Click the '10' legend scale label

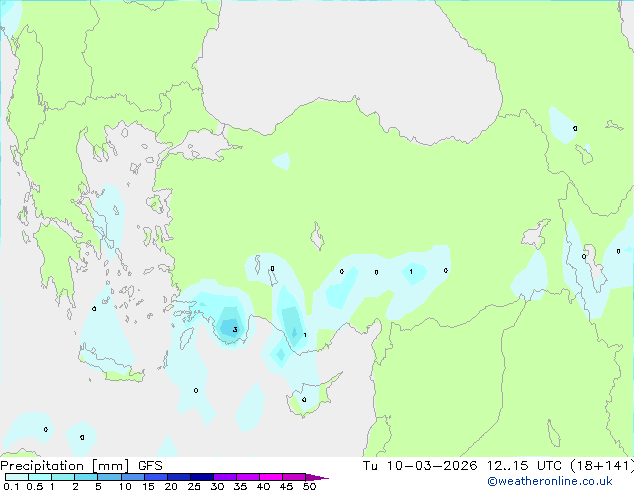click(x=125, y=486)
